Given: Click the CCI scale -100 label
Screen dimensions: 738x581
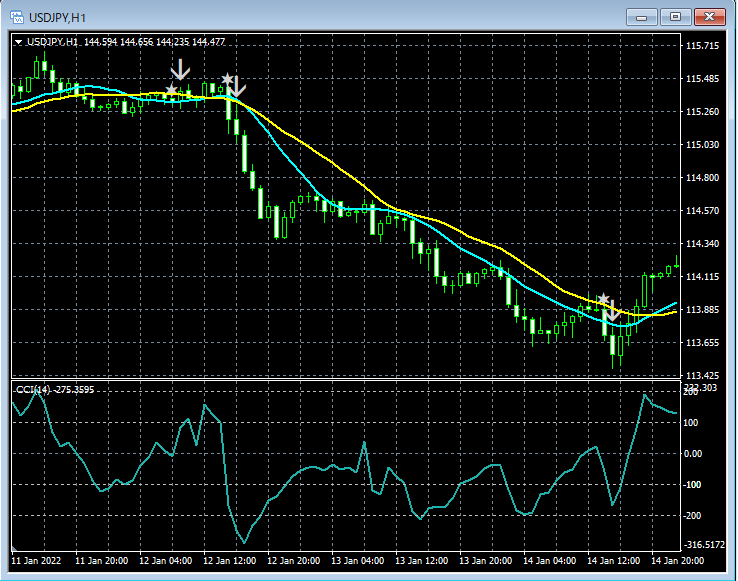Looking at the screenshot, I should [x=692, y=484].
